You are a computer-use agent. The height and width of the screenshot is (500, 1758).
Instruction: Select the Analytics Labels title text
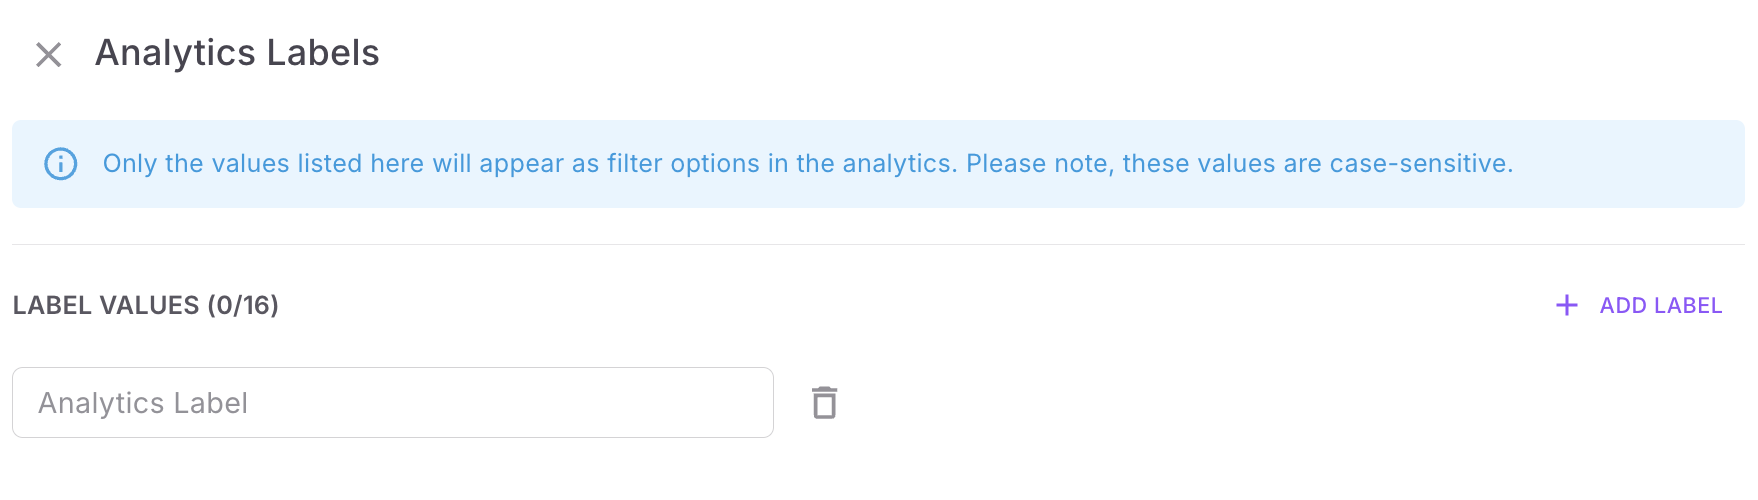(237, 53)
